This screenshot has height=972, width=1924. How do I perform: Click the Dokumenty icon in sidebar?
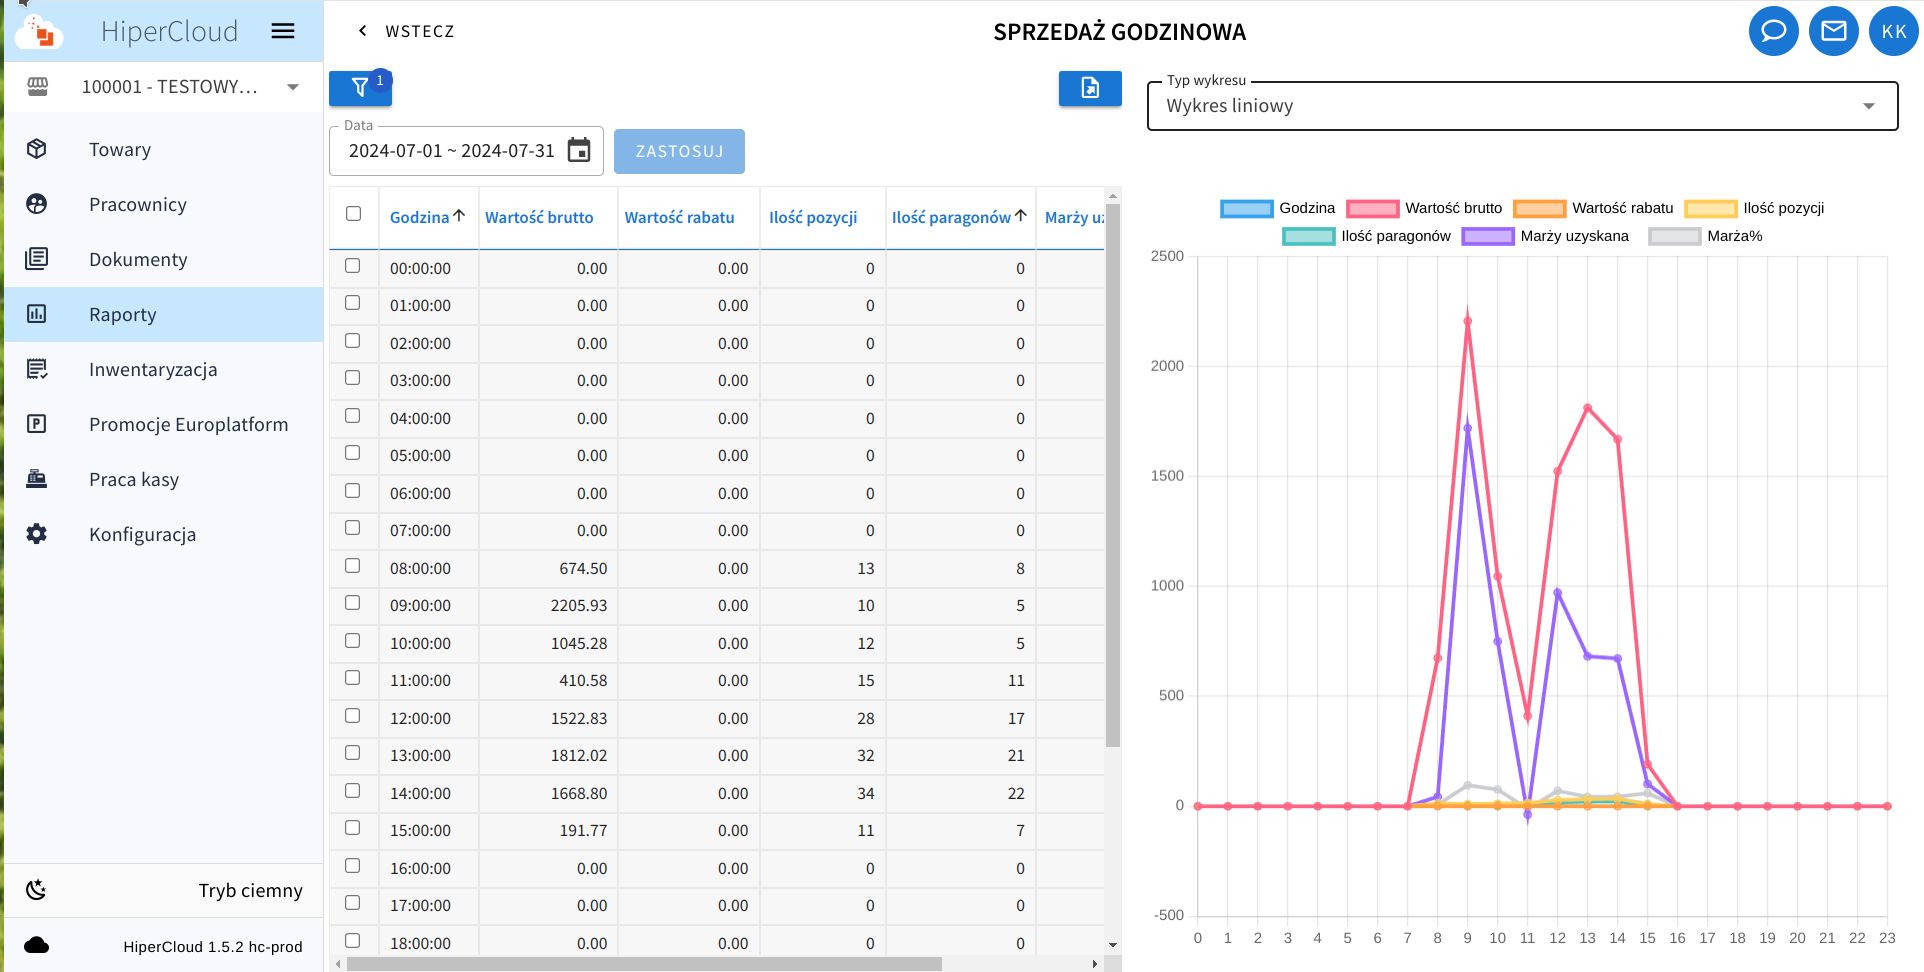coord(37,259)
